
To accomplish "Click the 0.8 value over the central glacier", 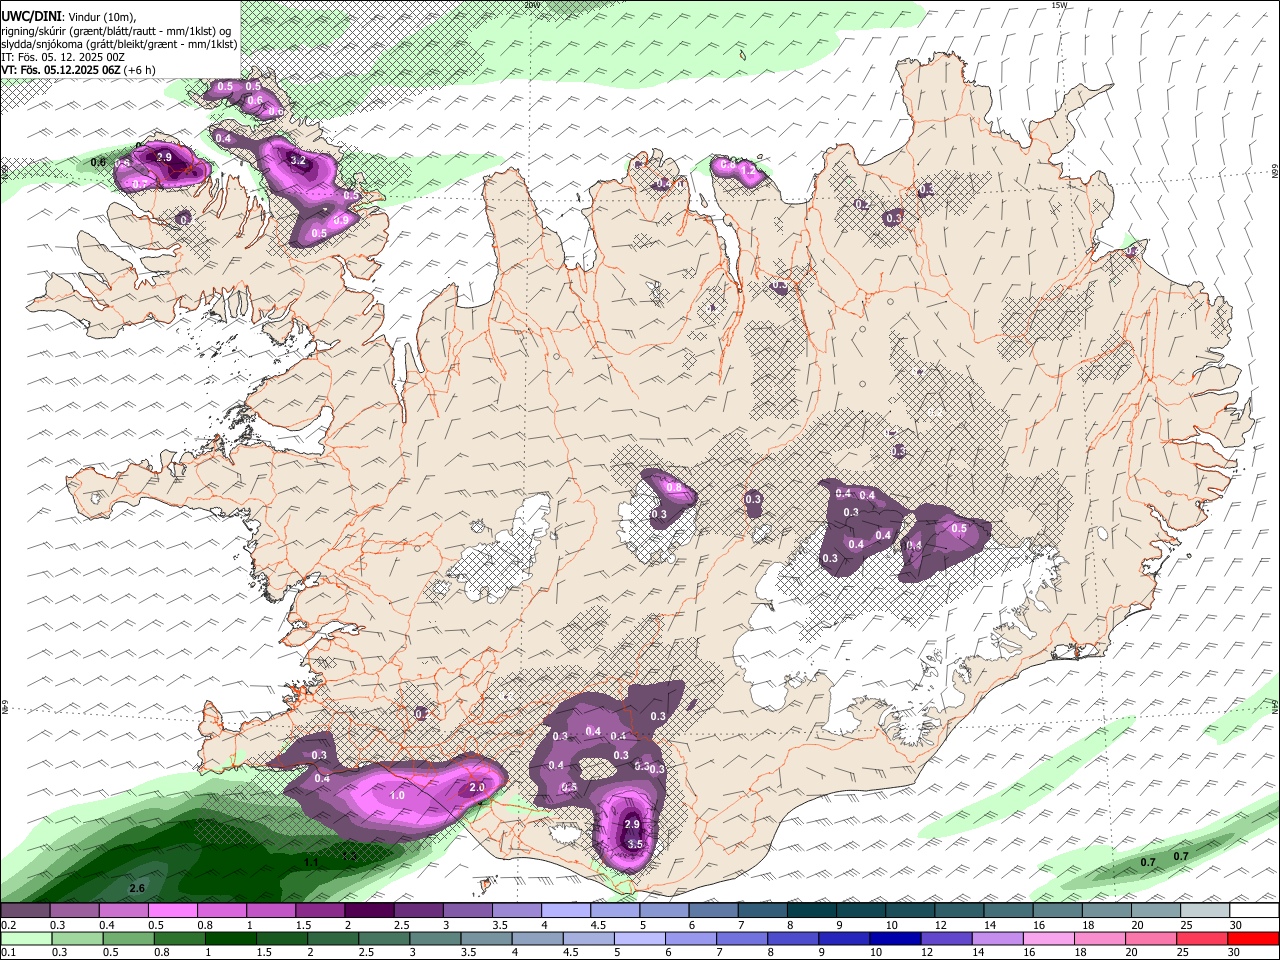I will (x=675, y=488).
